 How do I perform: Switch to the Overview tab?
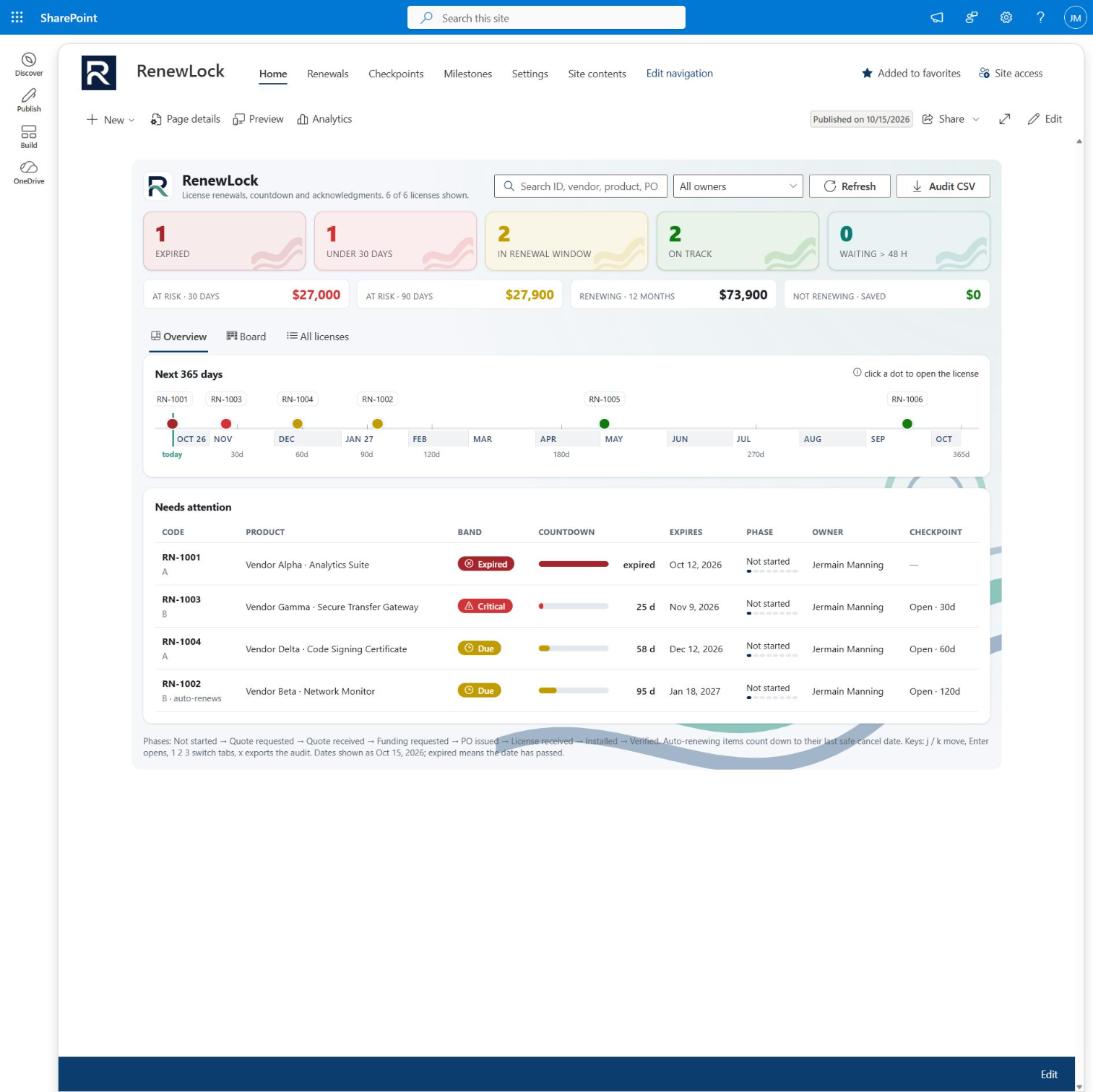pos(179,337)
